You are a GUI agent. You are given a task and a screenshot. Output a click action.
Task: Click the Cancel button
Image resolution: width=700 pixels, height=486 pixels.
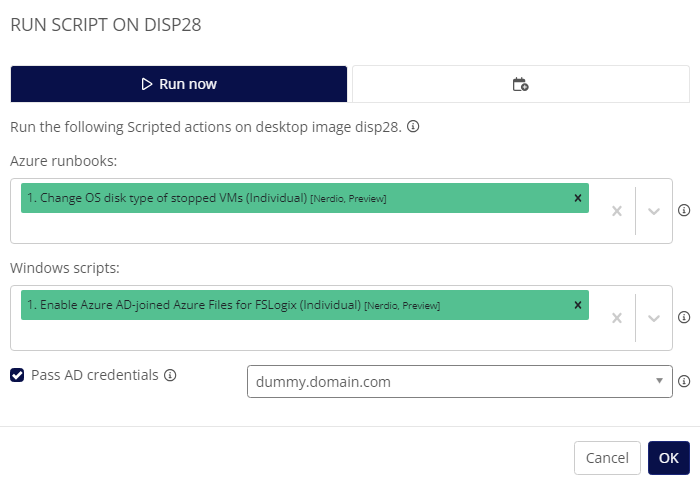point(607,458)
